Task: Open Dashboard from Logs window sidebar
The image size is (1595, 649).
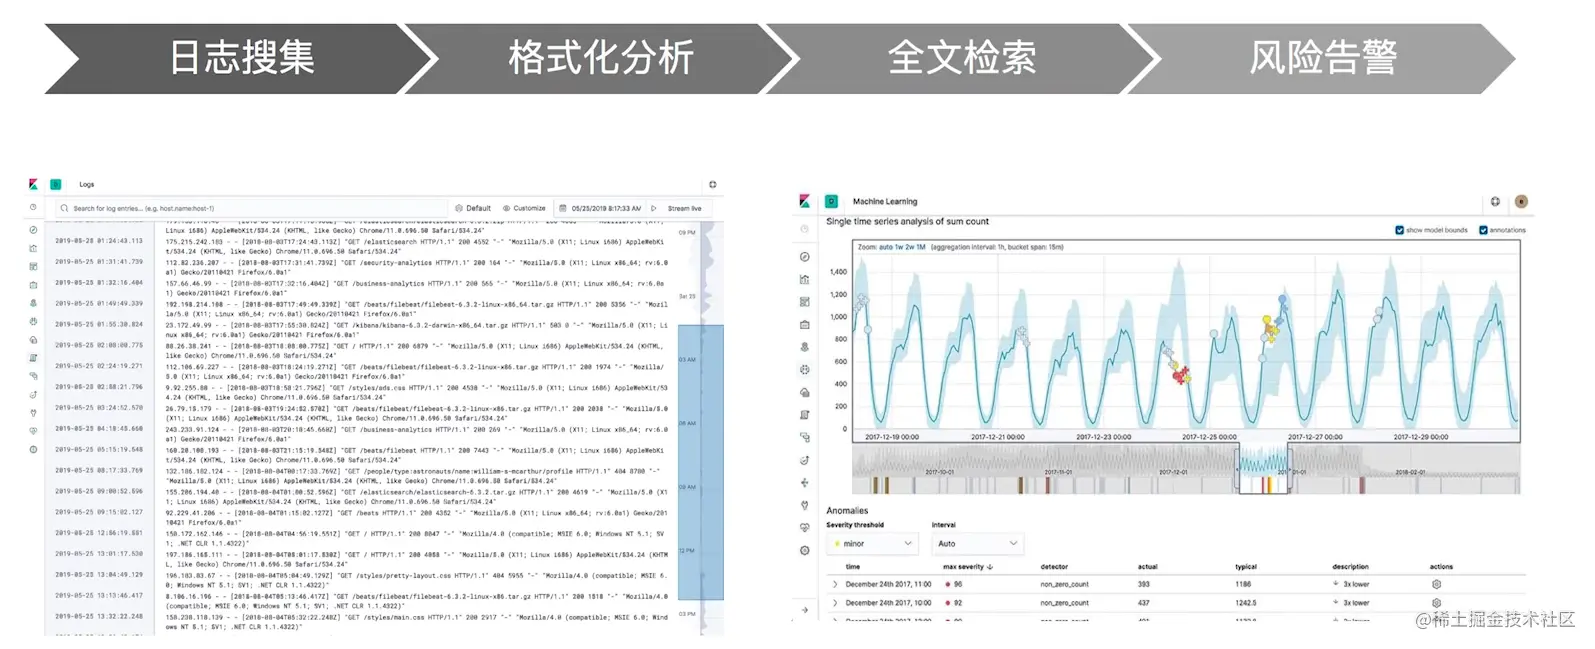Action: [33, 266]
